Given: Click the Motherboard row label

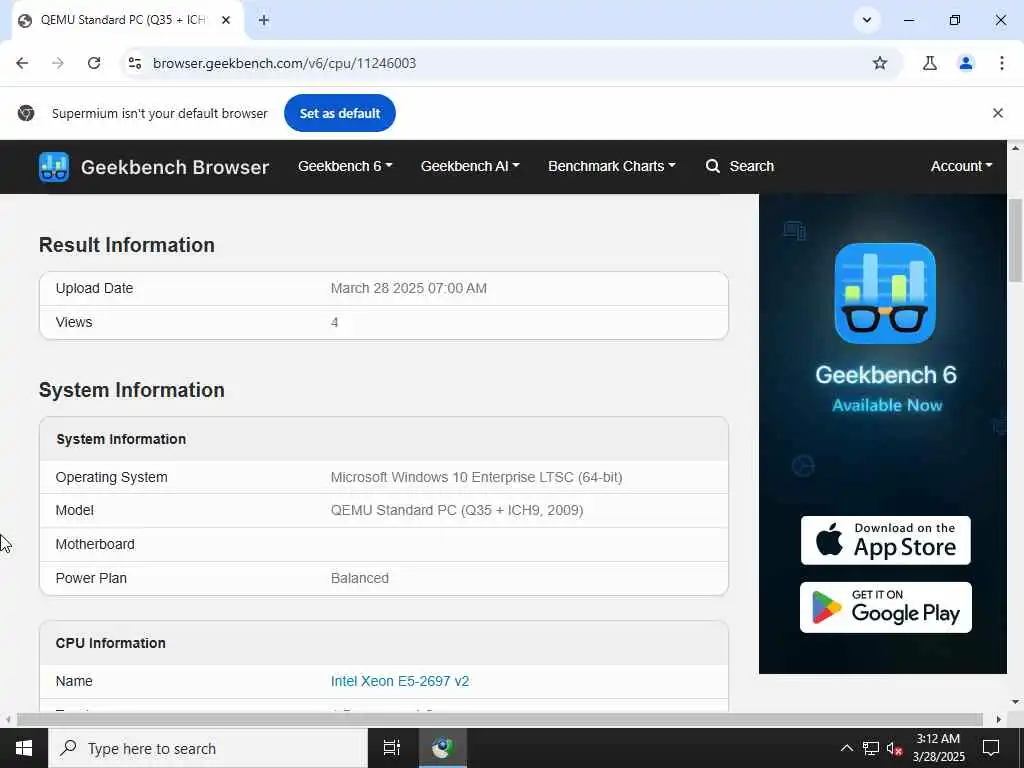Looking at the screenshot, I should [x=95, y=544].
